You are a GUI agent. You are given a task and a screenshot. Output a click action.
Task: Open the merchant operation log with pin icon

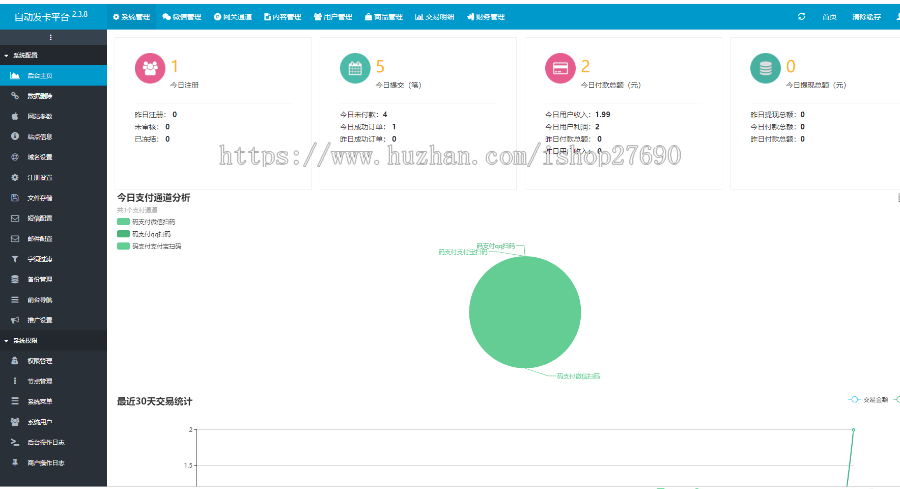(x=53, y=463)
